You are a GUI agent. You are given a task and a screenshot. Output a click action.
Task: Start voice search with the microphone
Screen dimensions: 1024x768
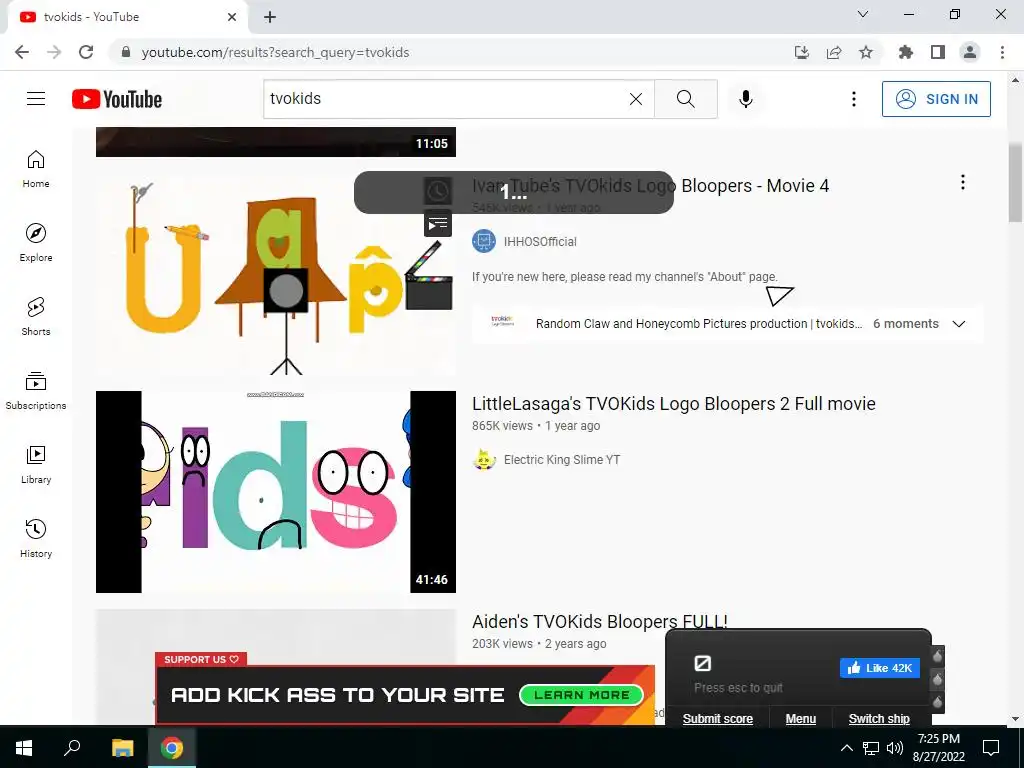pos(745,99)
